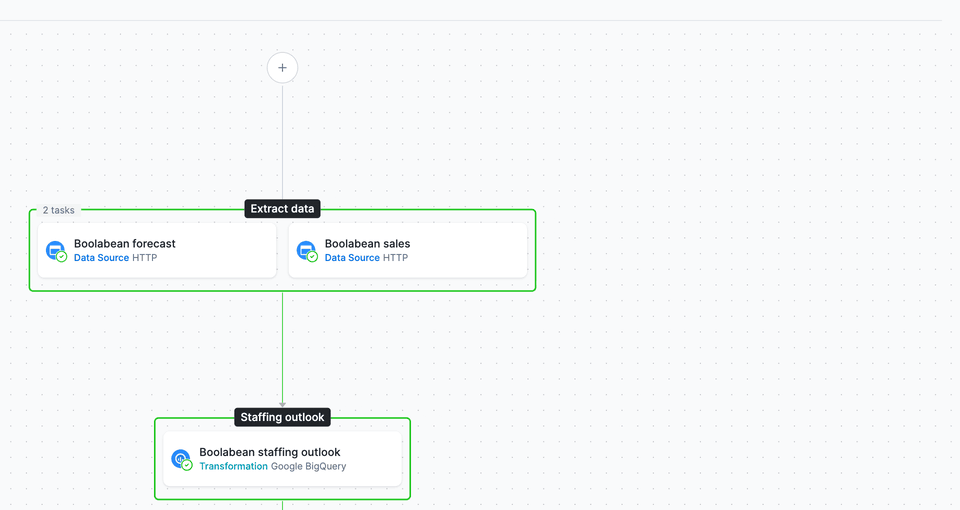Click 'HTTP' text in Boolabean sales card

coord(396,258)
